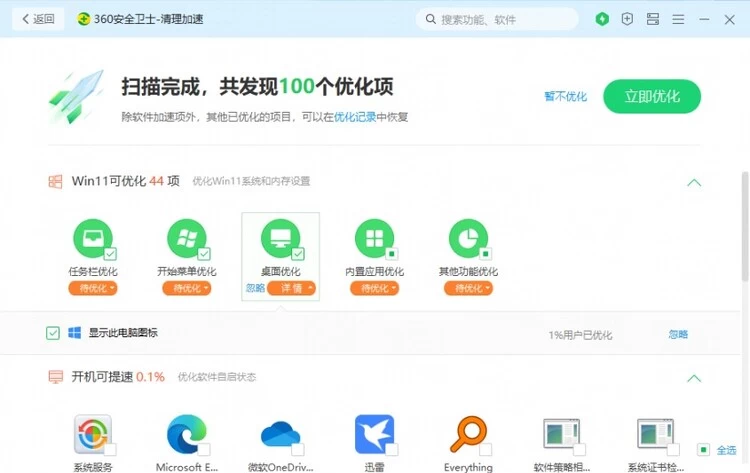Click the green shield icon in title bar
Viewport: 750px width, 473px height.
[x=602, y=19]
